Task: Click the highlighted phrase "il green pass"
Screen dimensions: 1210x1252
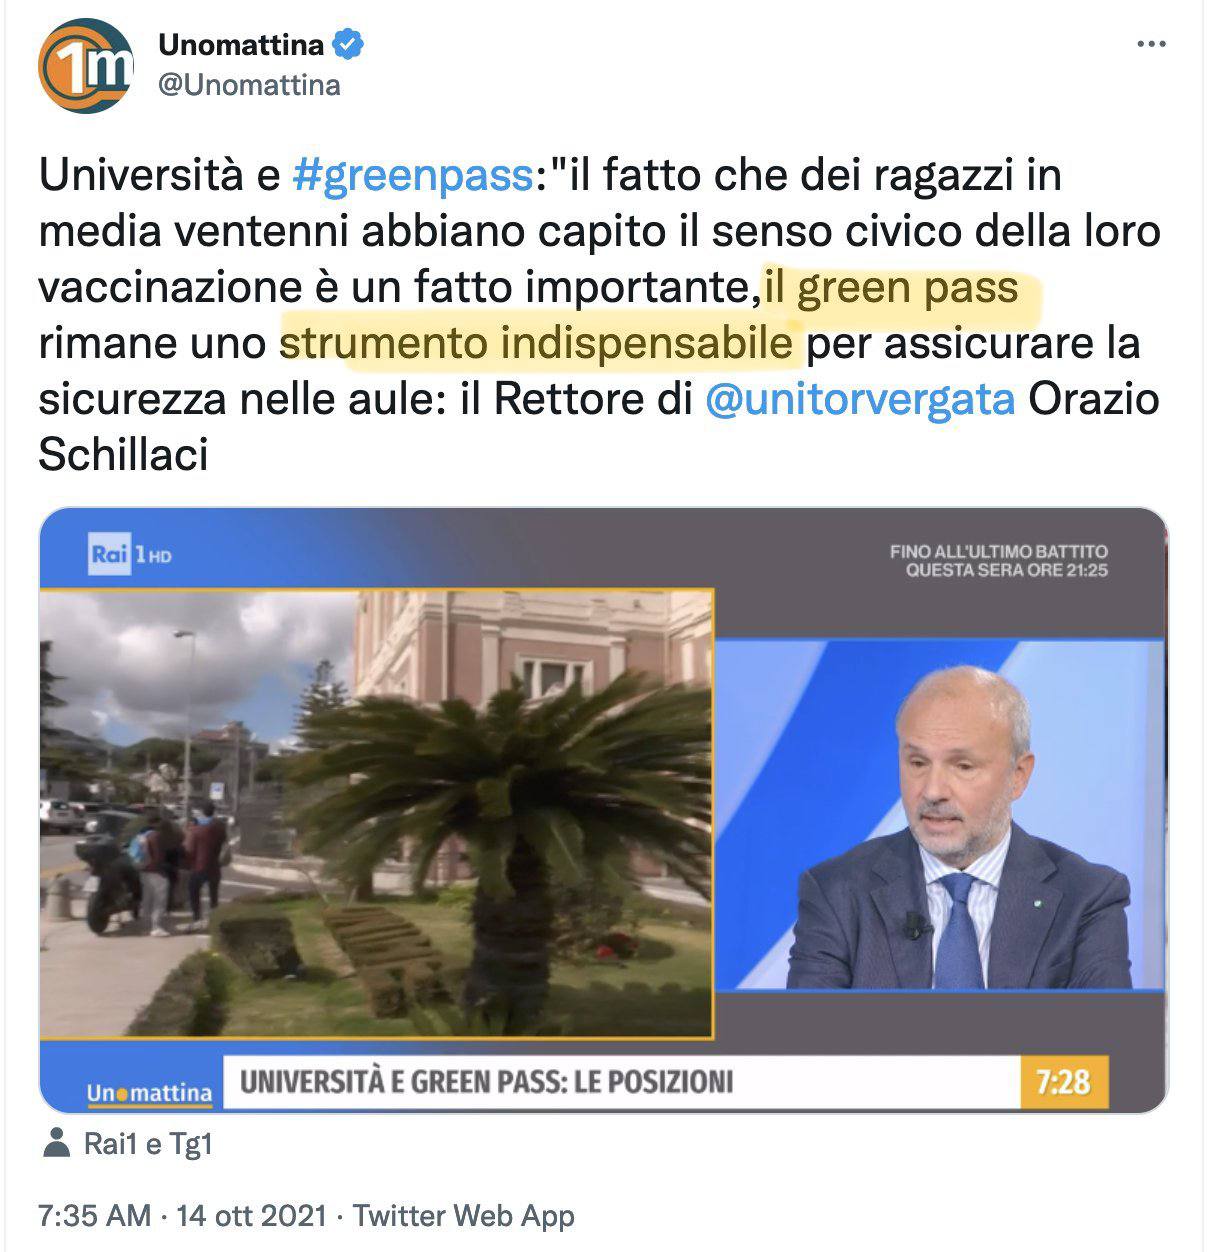Action: [x=892, y=288]
